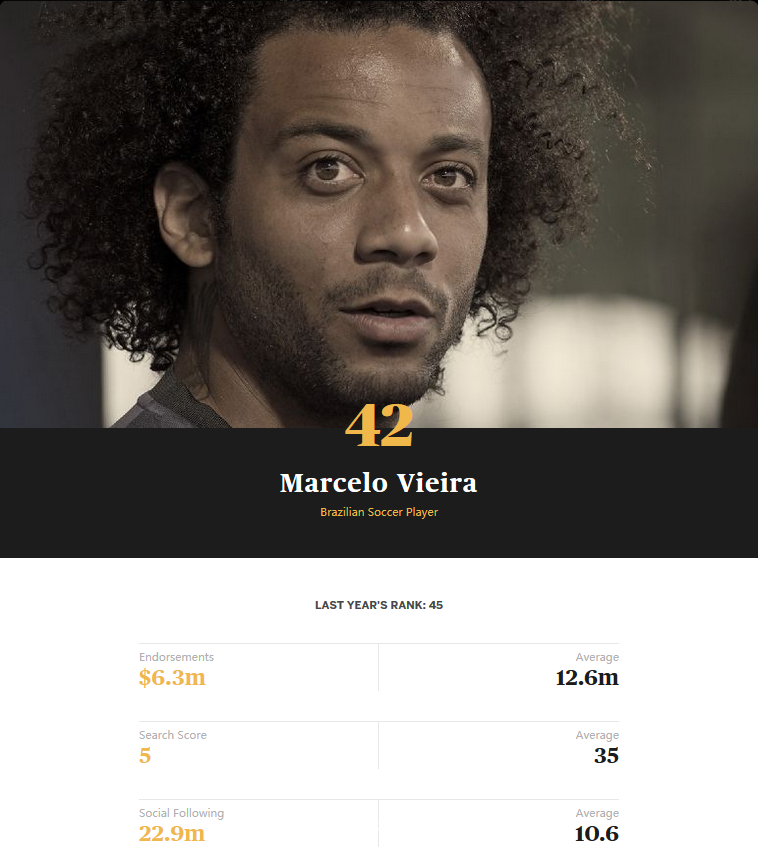Click the Brazilian Soccer Player subtitle

379,512
